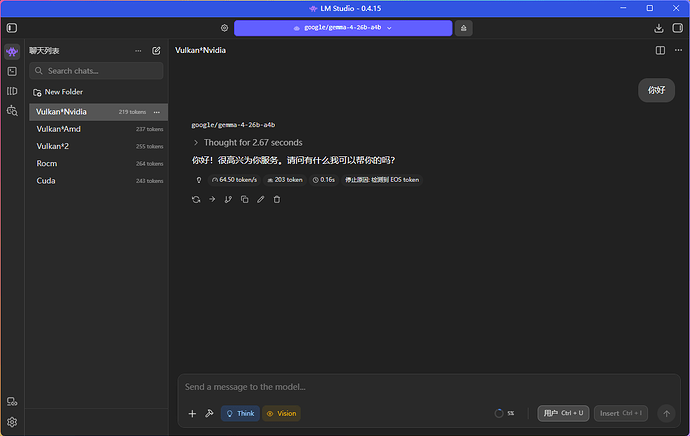Minimize the LM Studio window
Viewport: 690px width, 436px height.
pyautogui.click(x=623, y=8)
